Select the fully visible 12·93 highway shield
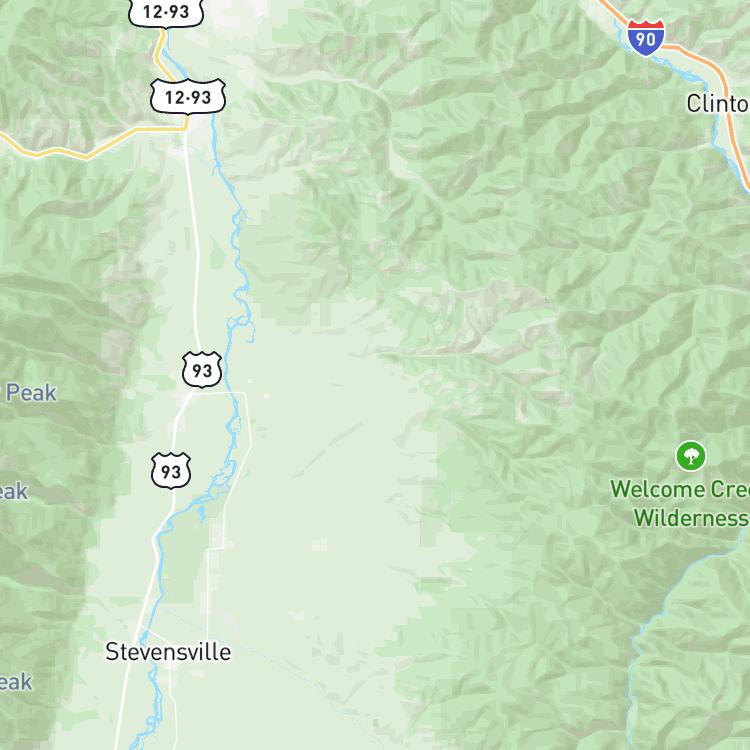This screenshot has width=750, height=750. click(188, 97)
